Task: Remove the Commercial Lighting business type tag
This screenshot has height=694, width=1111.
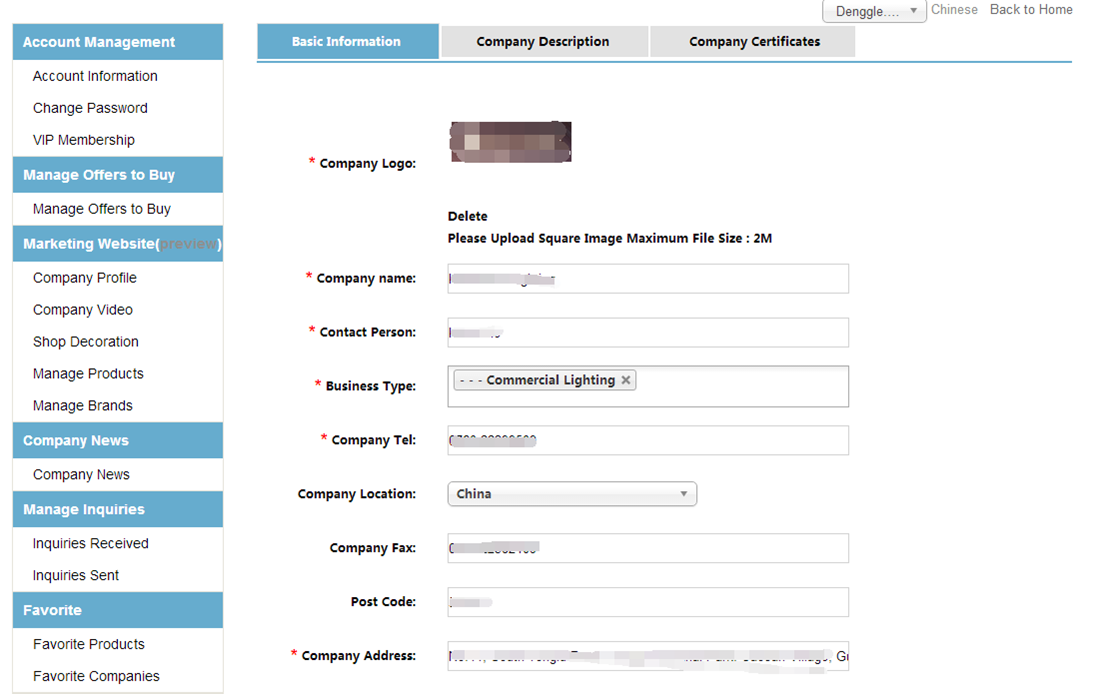Action: pyautogui.click(x=626, y=380)
